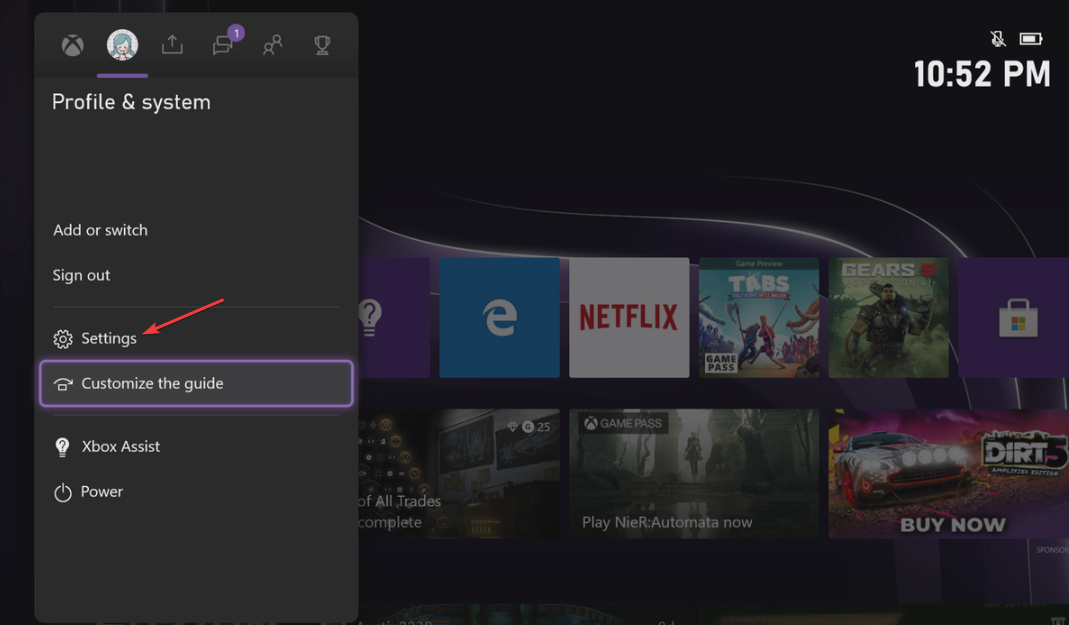The image size is (1069, 625).
Task: Open the All Trades complete achievement card
Action: click(x=459, y=474)
